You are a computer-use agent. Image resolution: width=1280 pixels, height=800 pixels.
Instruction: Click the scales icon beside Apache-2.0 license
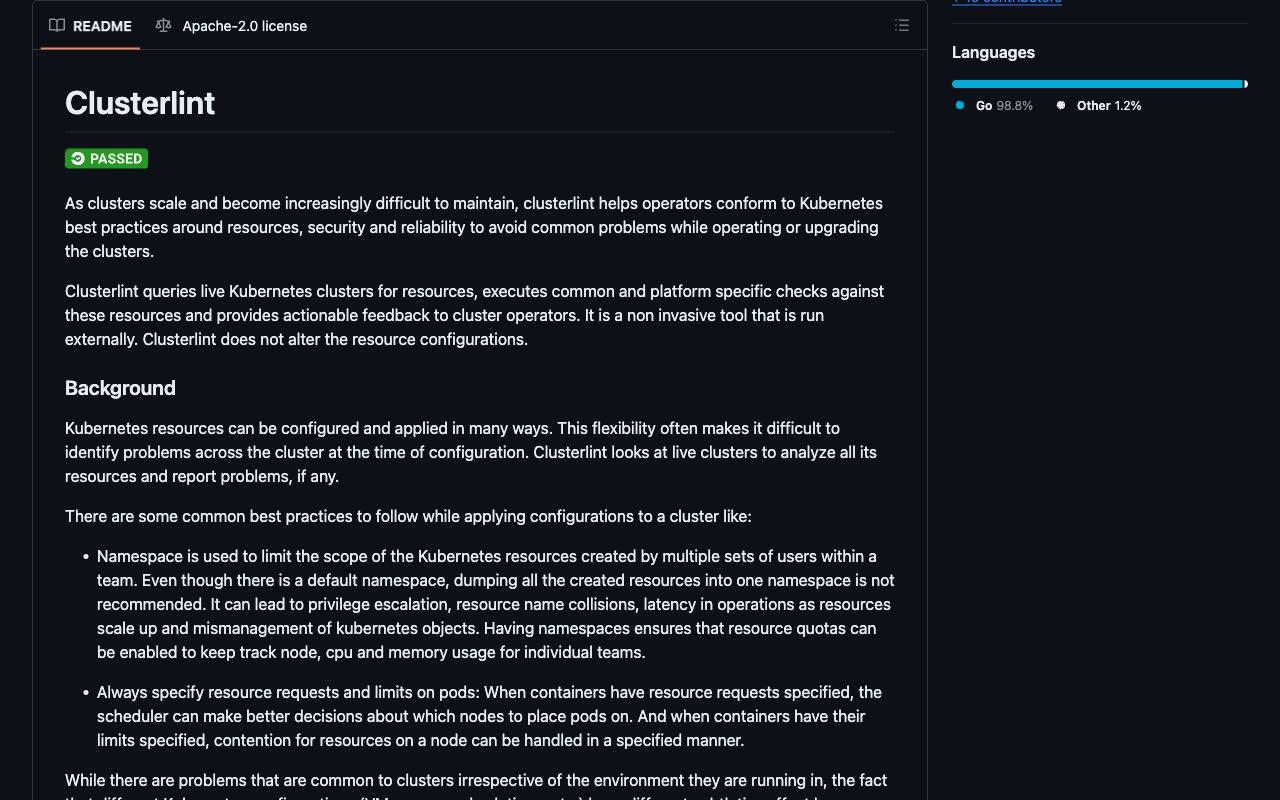163,26
